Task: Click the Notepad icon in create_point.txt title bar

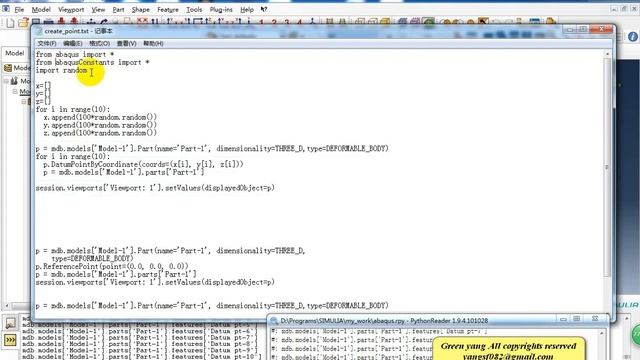Action: pyautogui.click(x=39, y=31)
